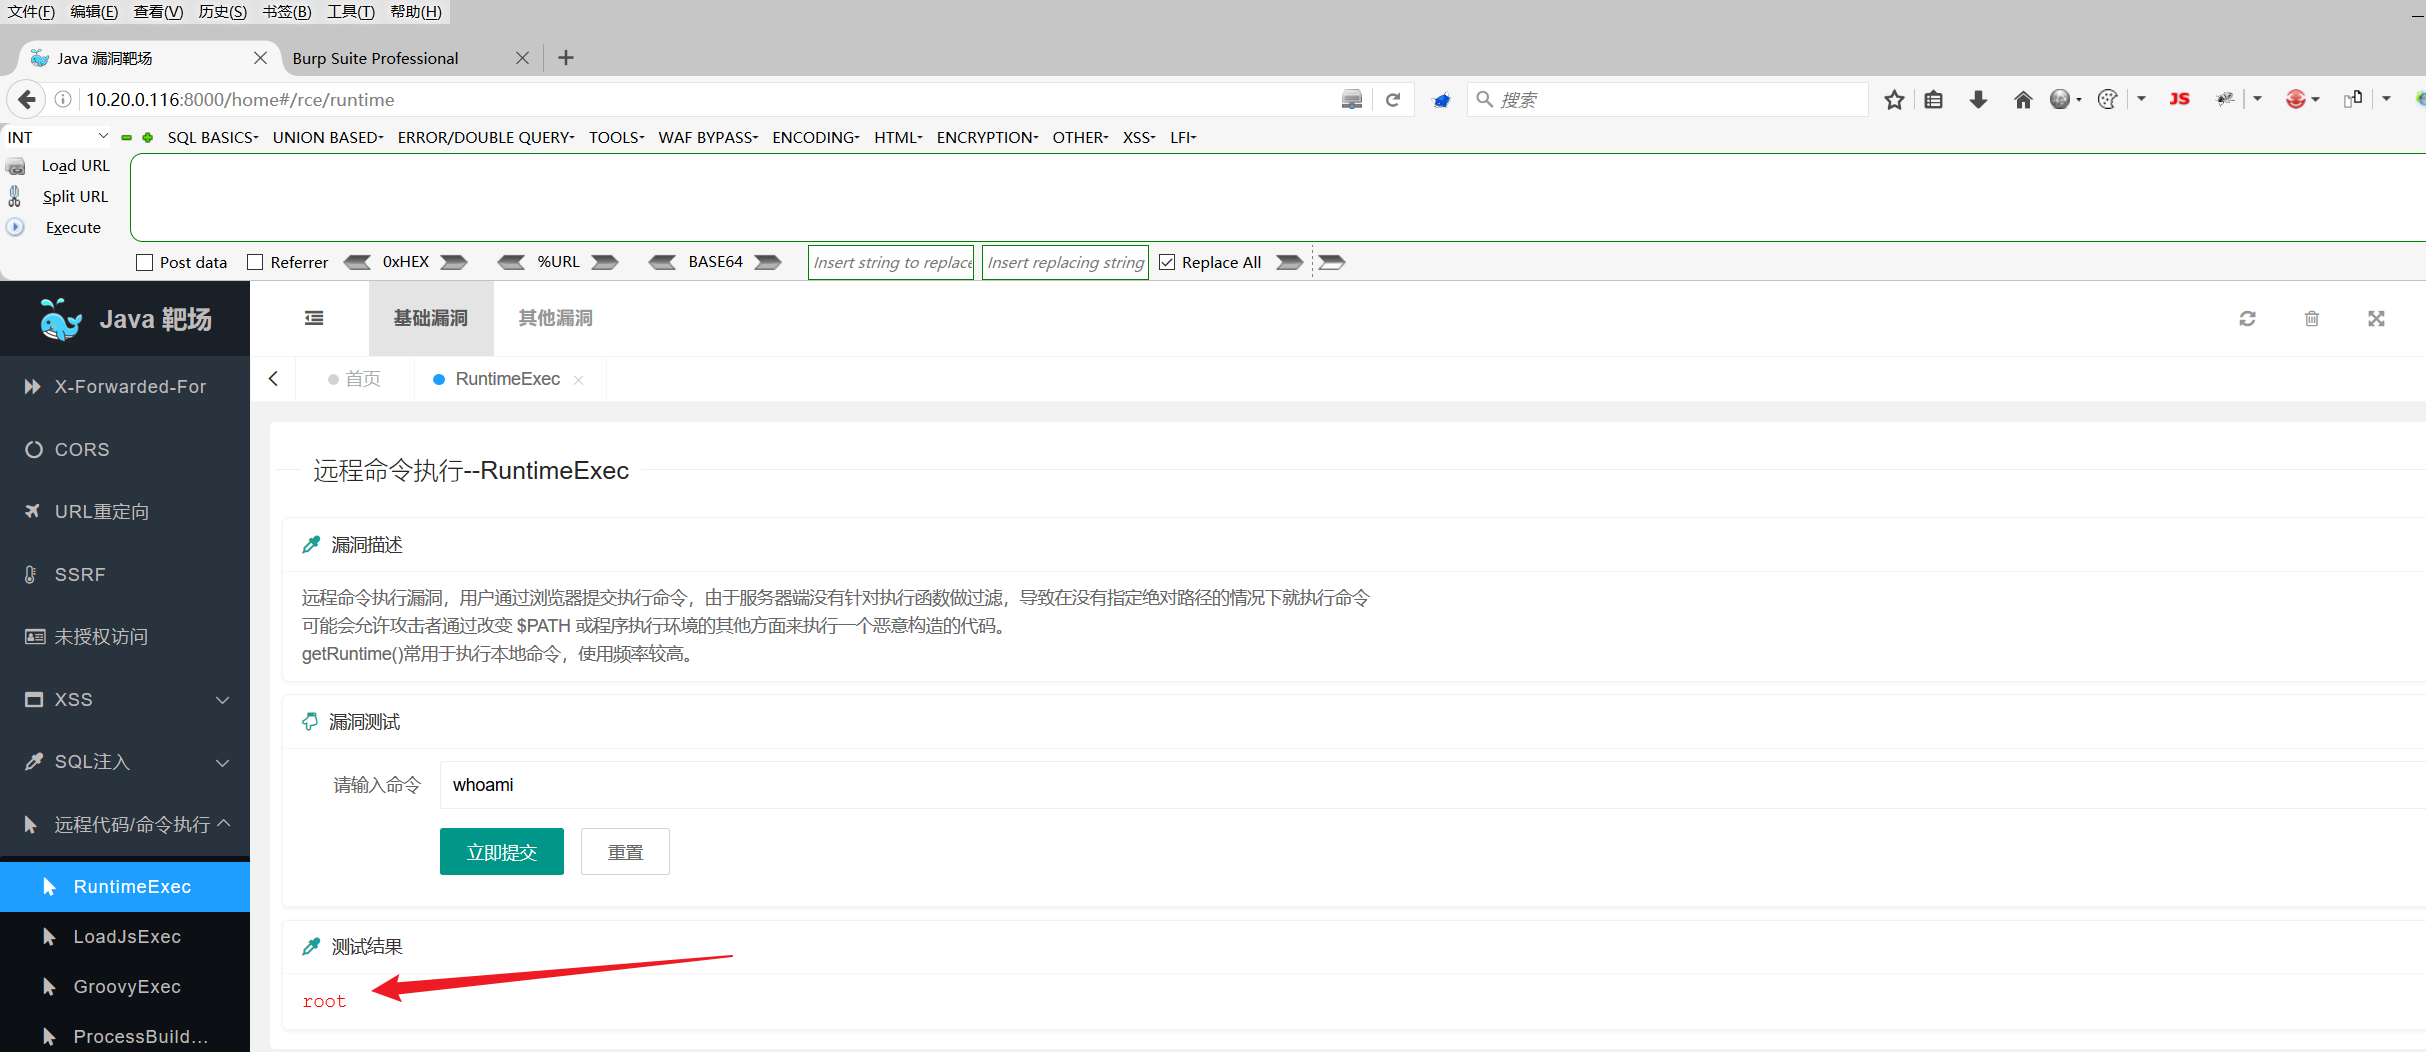Expand the SQL注入 sidebar menu
This screenshot has width=2426, height=1052.
pyautogui.click(x=125, y=762)
